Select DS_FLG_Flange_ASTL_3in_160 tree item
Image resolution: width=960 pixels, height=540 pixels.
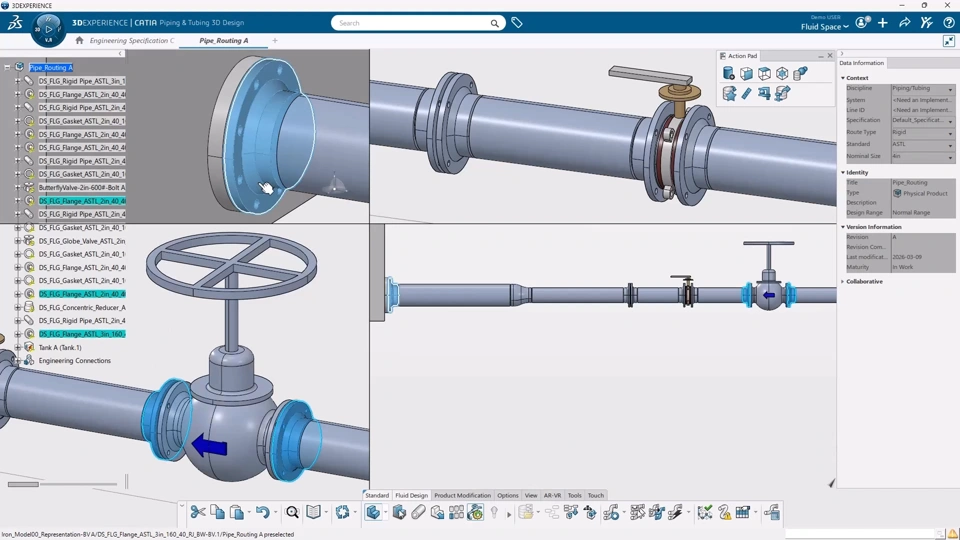82,334
